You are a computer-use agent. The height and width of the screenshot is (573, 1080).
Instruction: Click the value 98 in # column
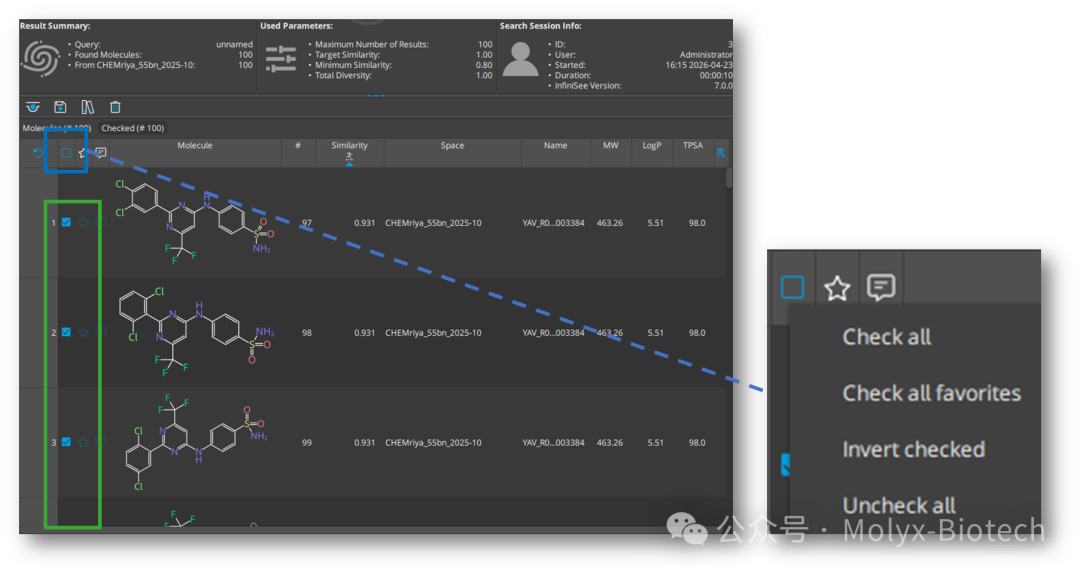[x=307, y=333]
